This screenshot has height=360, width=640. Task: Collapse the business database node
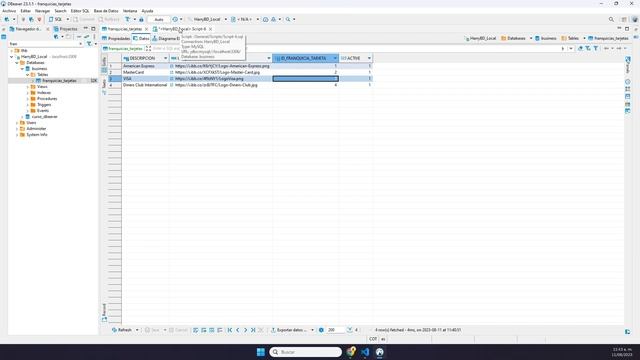[22, 69]
